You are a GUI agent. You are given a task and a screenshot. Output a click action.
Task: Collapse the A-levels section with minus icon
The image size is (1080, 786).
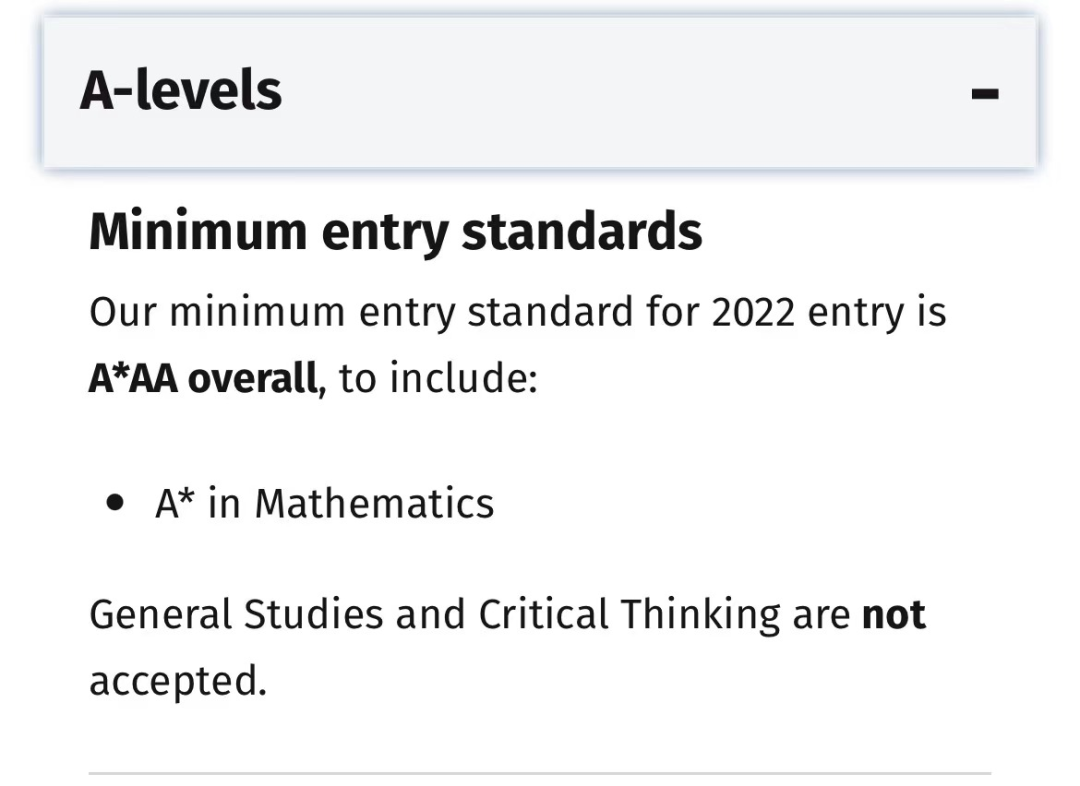[985, 93]
